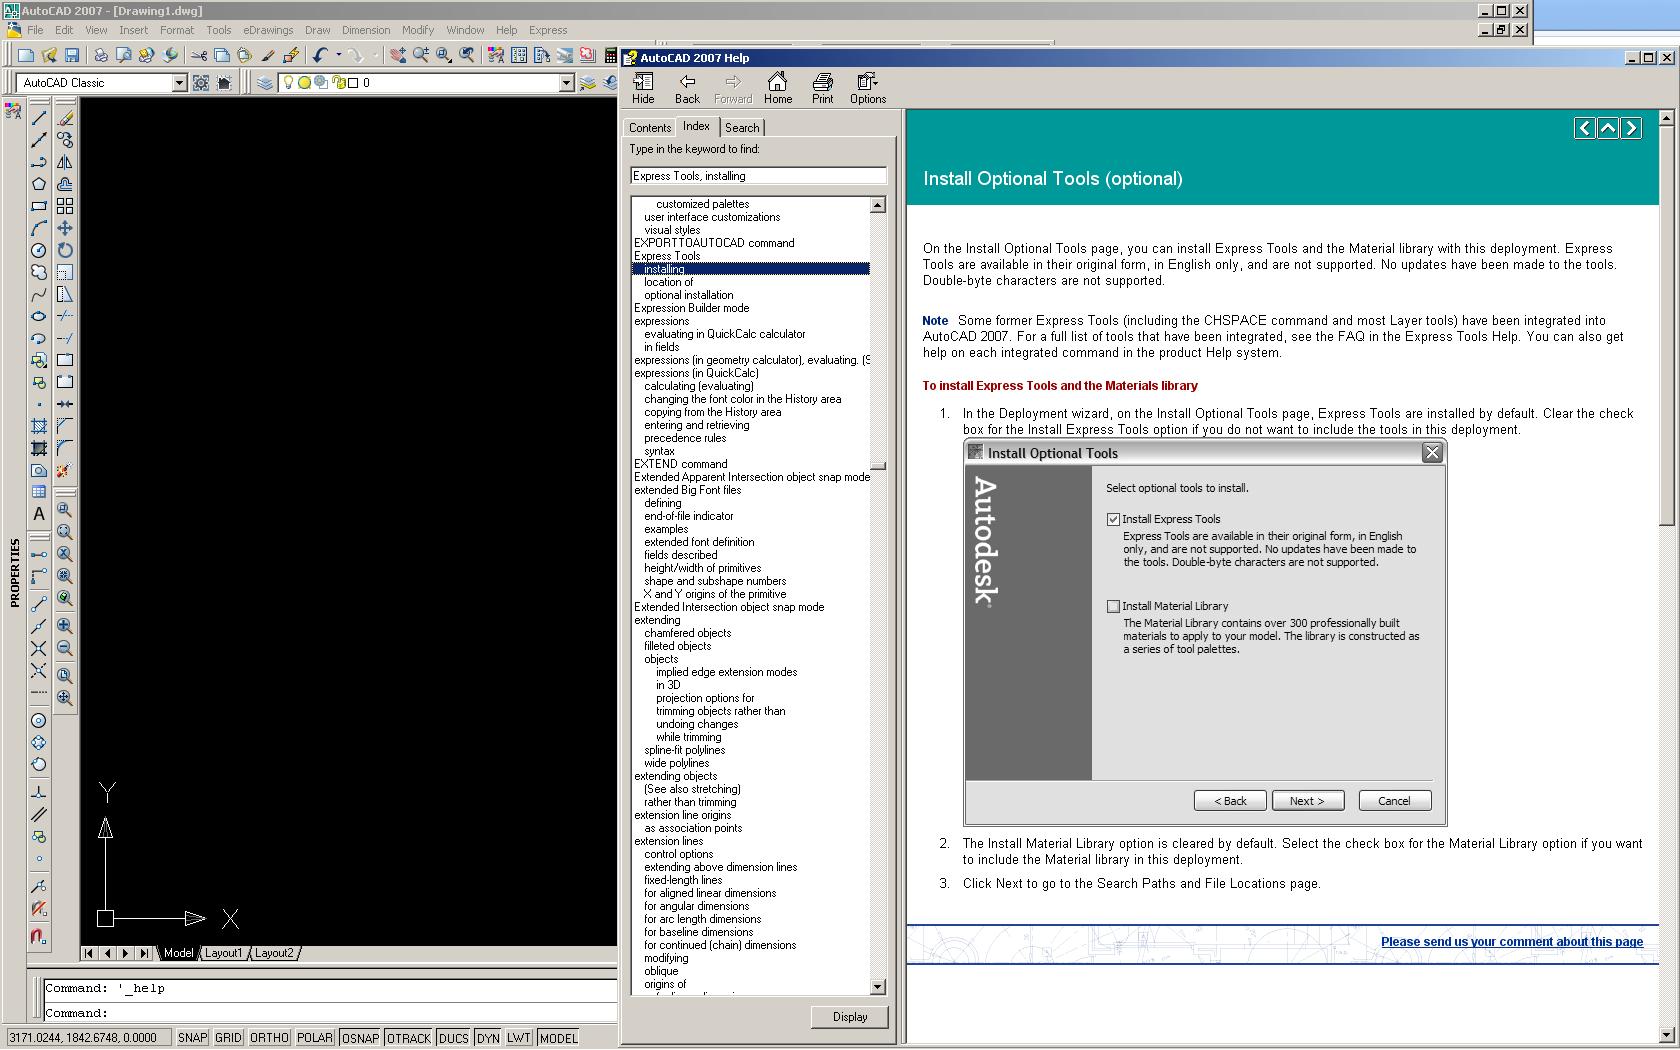Switch to the Contents tab in Help
The height and width of the screenshot is (1050, 1680).
[x=650, y=128]
